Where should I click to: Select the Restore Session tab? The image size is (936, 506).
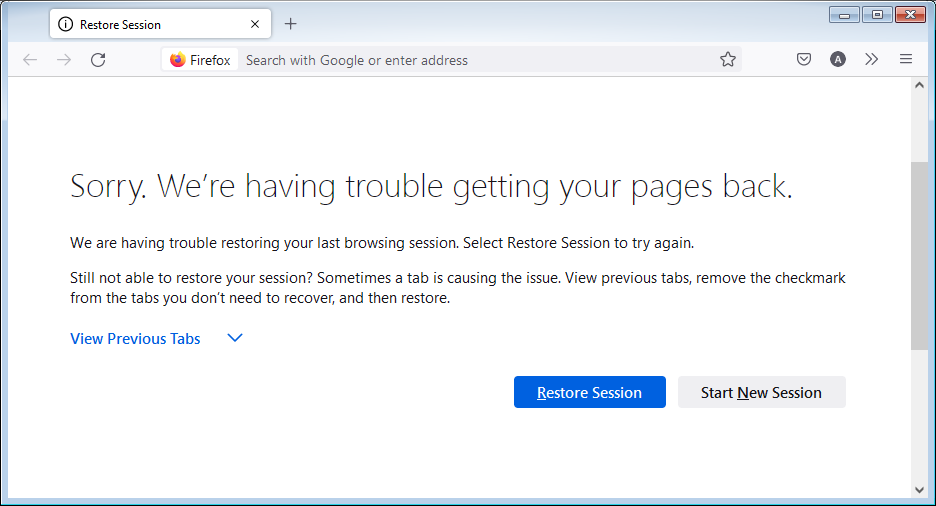[150, 24]
